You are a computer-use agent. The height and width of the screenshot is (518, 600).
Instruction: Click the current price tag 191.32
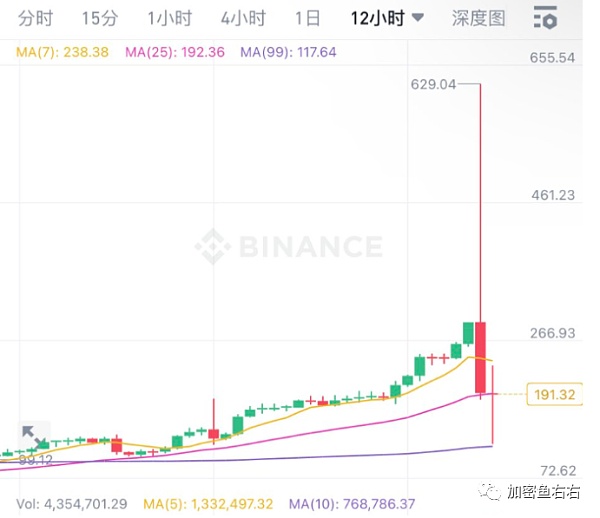coord(554,394)
